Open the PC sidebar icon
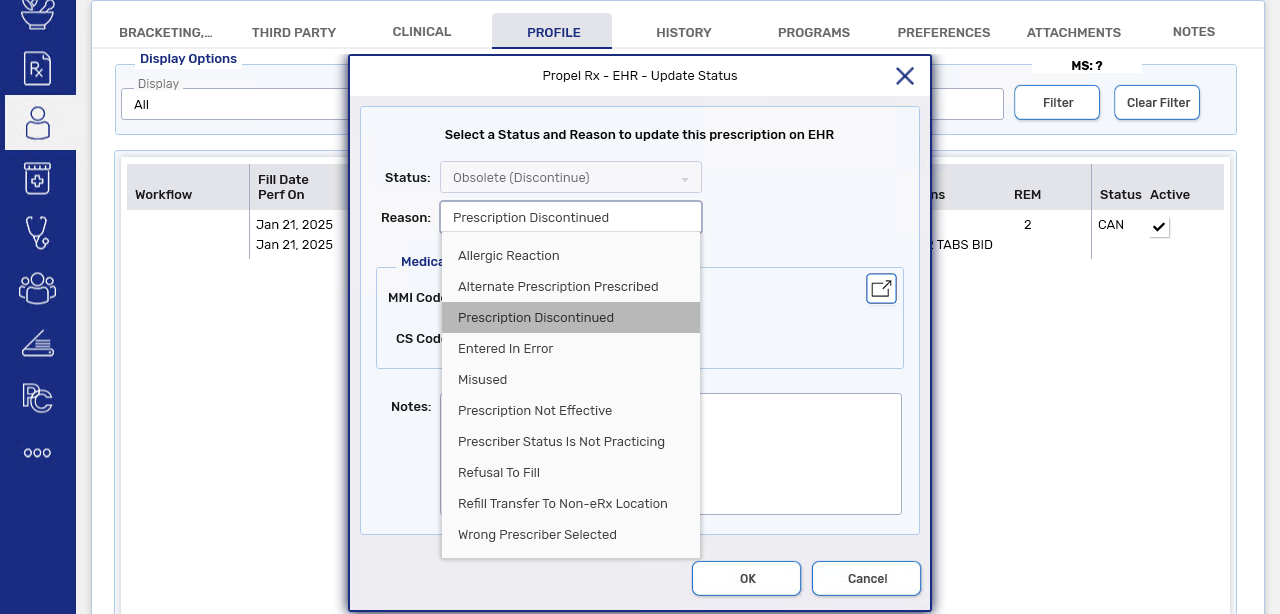Viewport: 1280px width, 614px height. point(37,397)
